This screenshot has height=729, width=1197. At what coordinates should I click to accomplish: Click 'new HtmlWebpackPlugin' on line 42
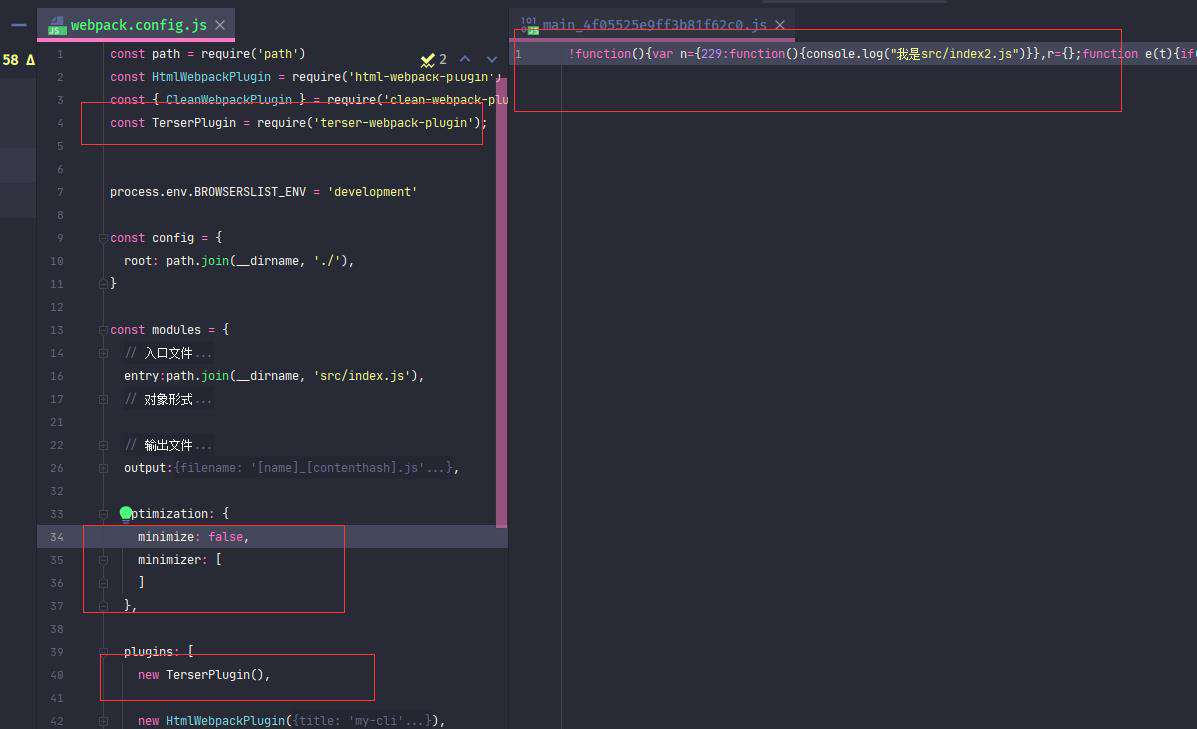point(211,721)
